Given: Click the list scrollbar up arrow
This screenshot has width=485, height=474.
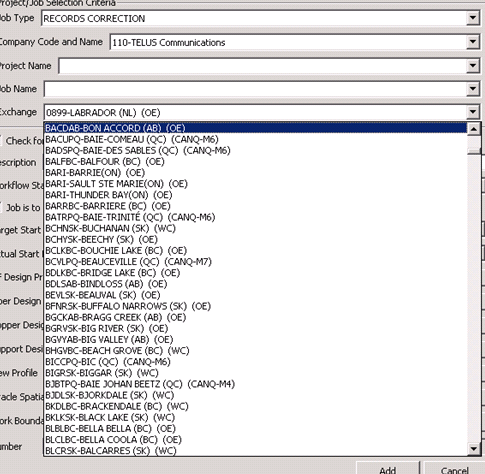Looking at the screenshot, I should 474,129.
